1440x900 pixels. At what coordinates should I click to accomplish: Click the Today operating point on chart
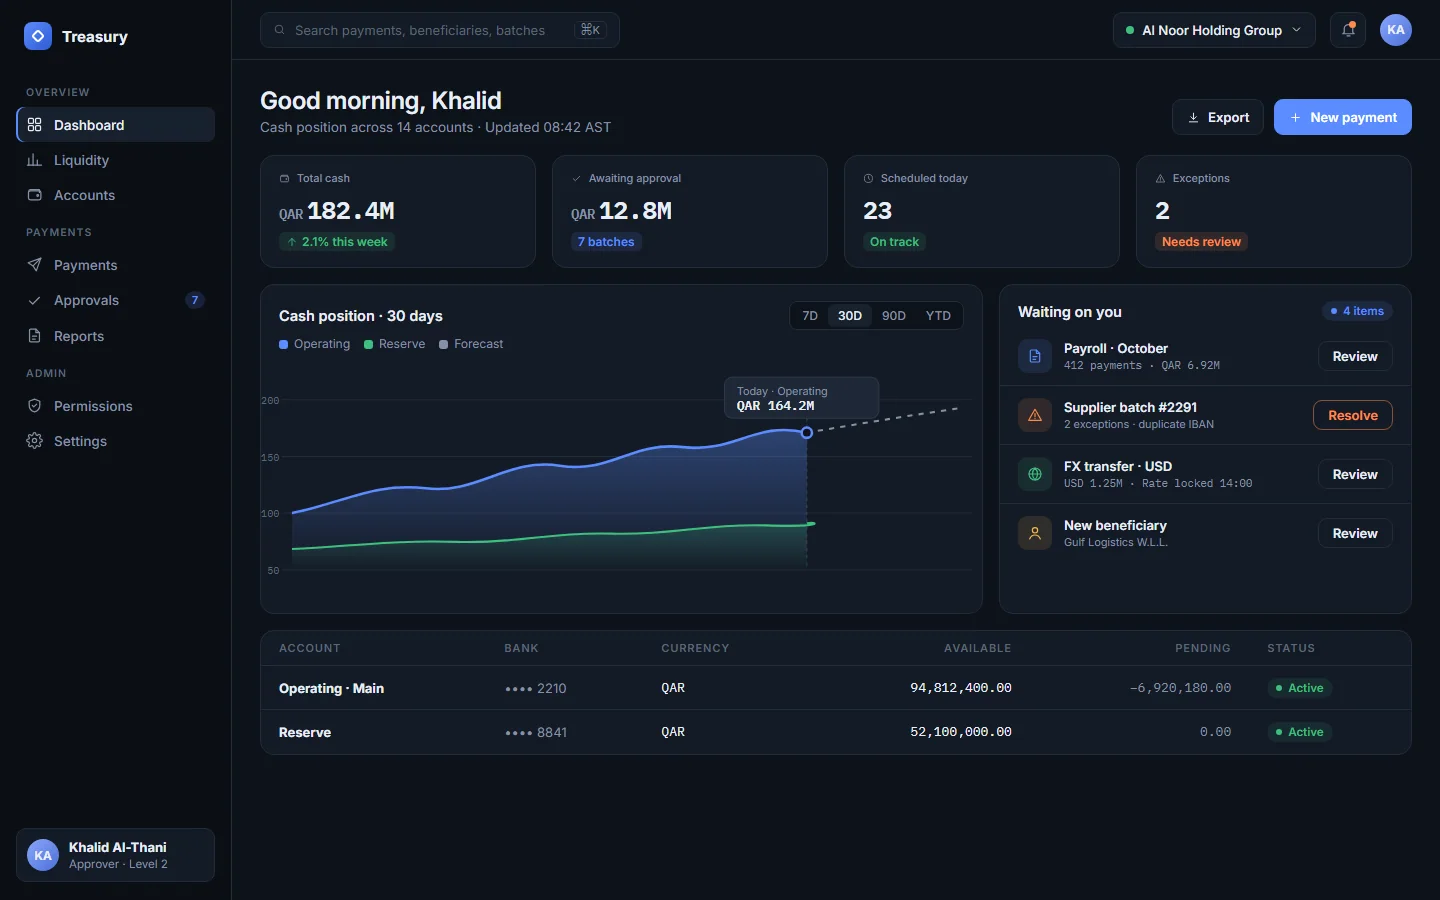point(807,433)
